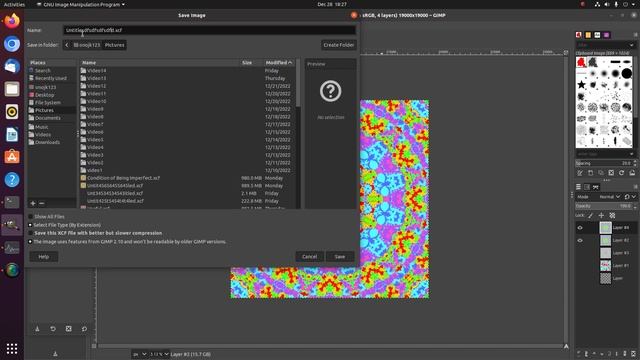Click the Save button
Viewport: 640px width, 360px height.
pos(340,257)
